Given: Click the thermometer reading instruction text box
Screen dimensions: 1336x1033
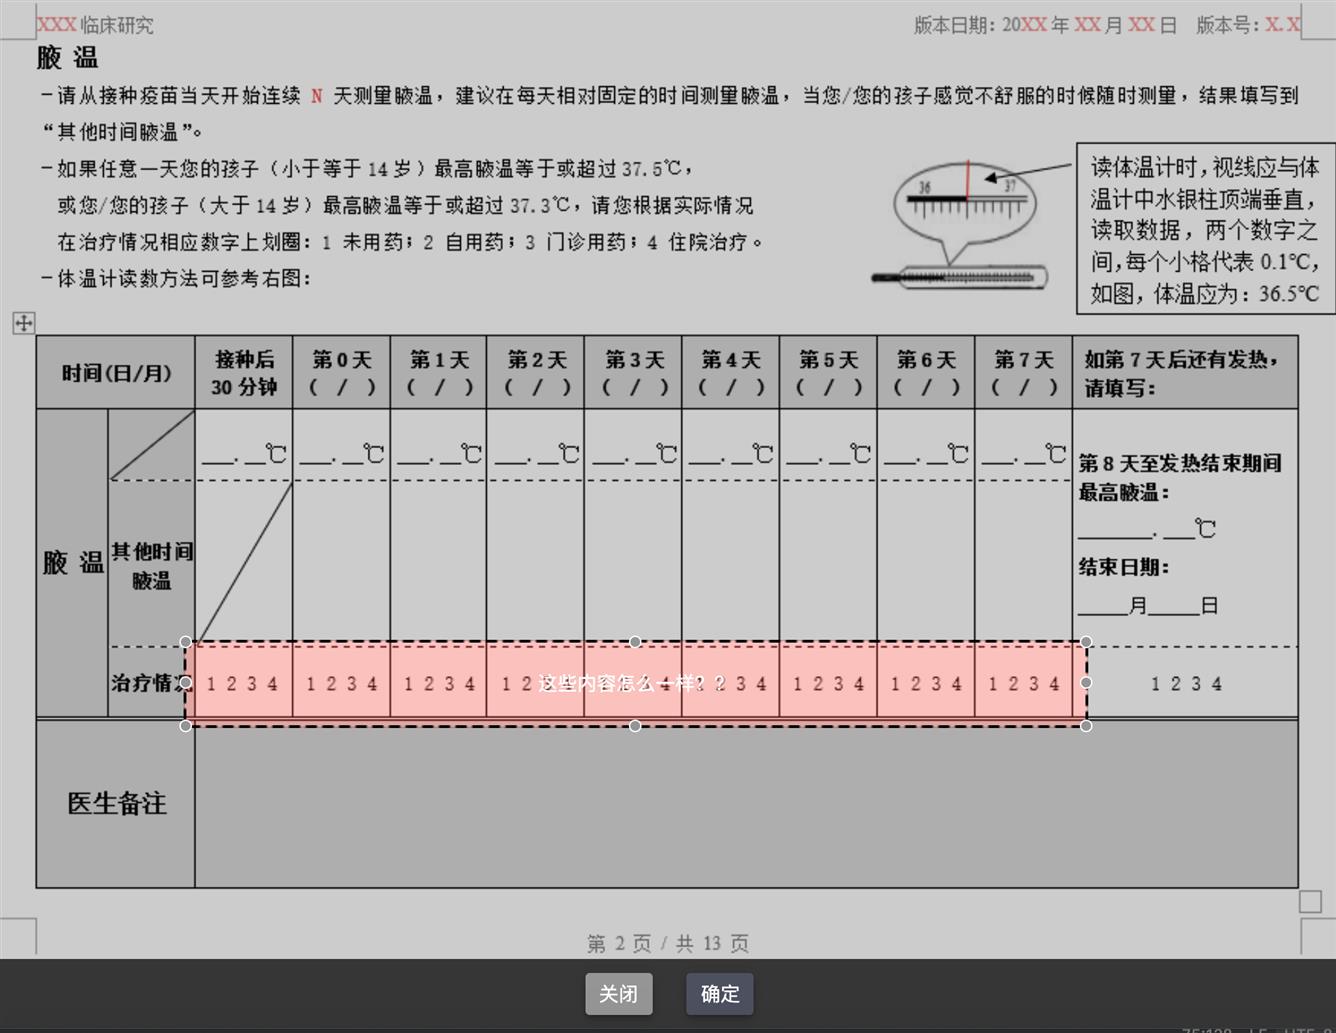Looking at the screenshot, I should (x=1204, y=230).
